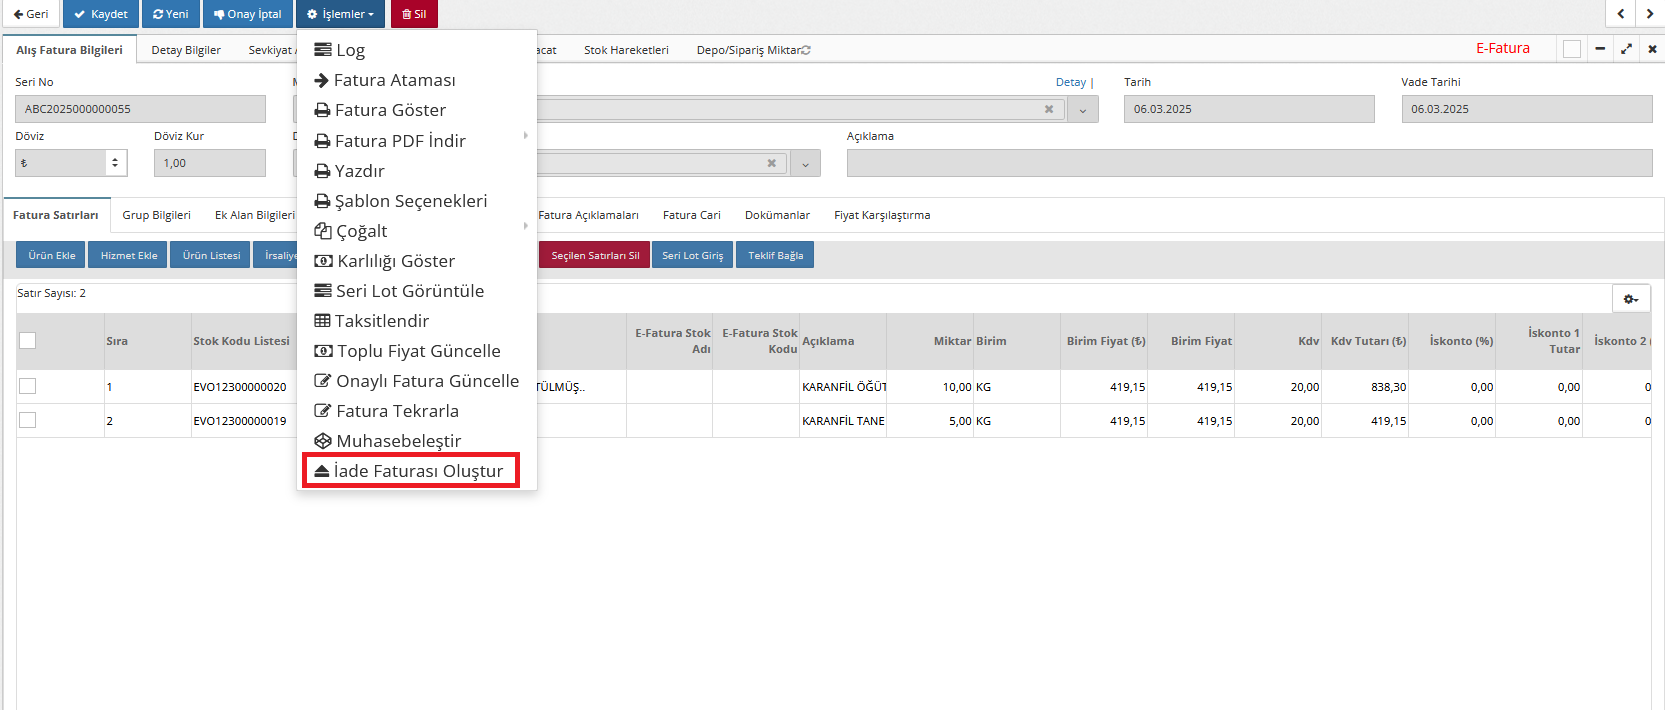Expand the dropdown arrow beside Tarih field
This screenshot has width=1665, height=710.
click(x=1083, y=110)
